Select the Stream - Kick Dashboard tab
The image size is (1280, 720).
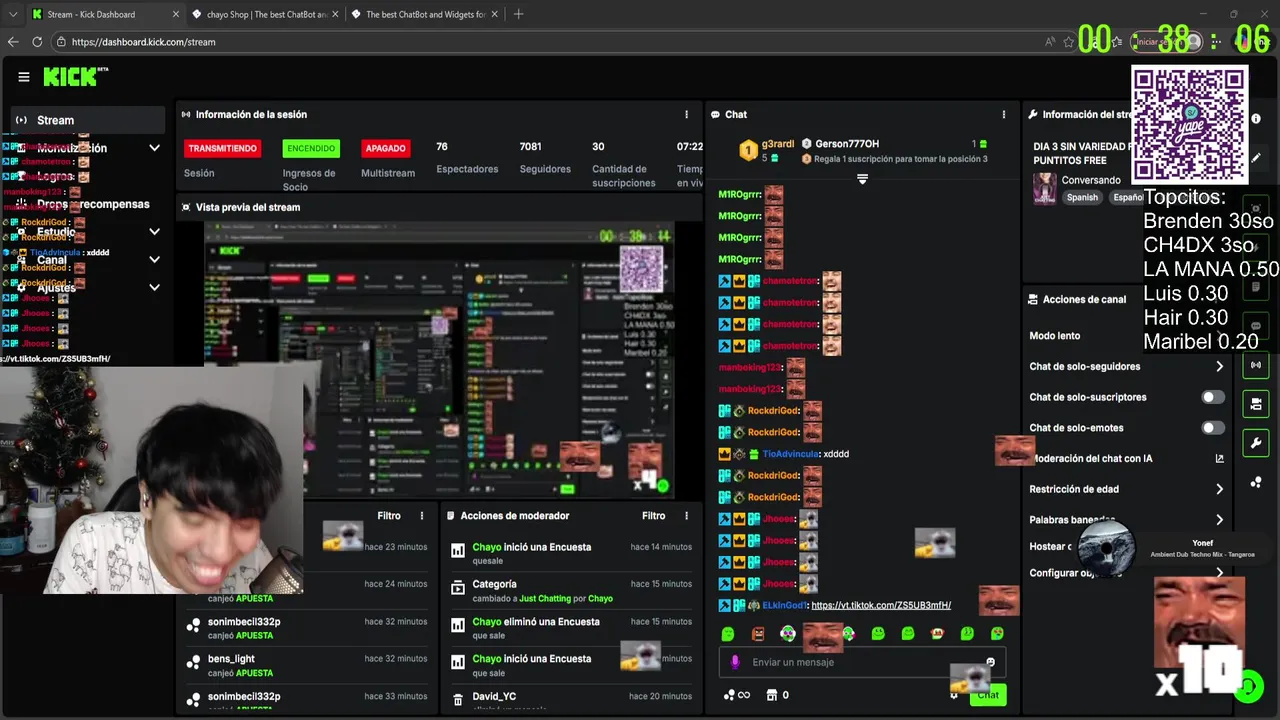pyautogui.click(x=105, y=14)
